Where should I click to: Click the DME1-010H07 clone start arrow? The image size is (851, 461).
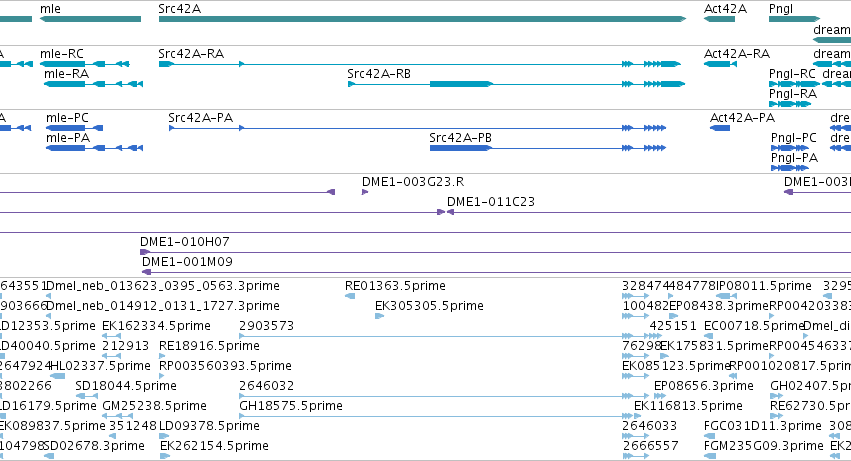pyautogui.click(x=144, y=252)
